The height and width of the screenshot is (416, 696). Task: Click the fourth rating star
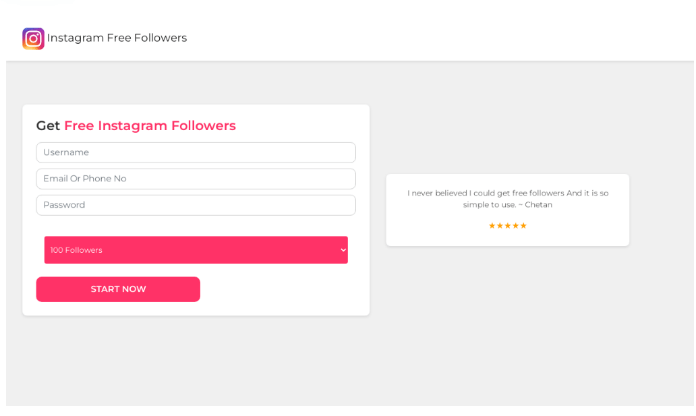point(516,226)
